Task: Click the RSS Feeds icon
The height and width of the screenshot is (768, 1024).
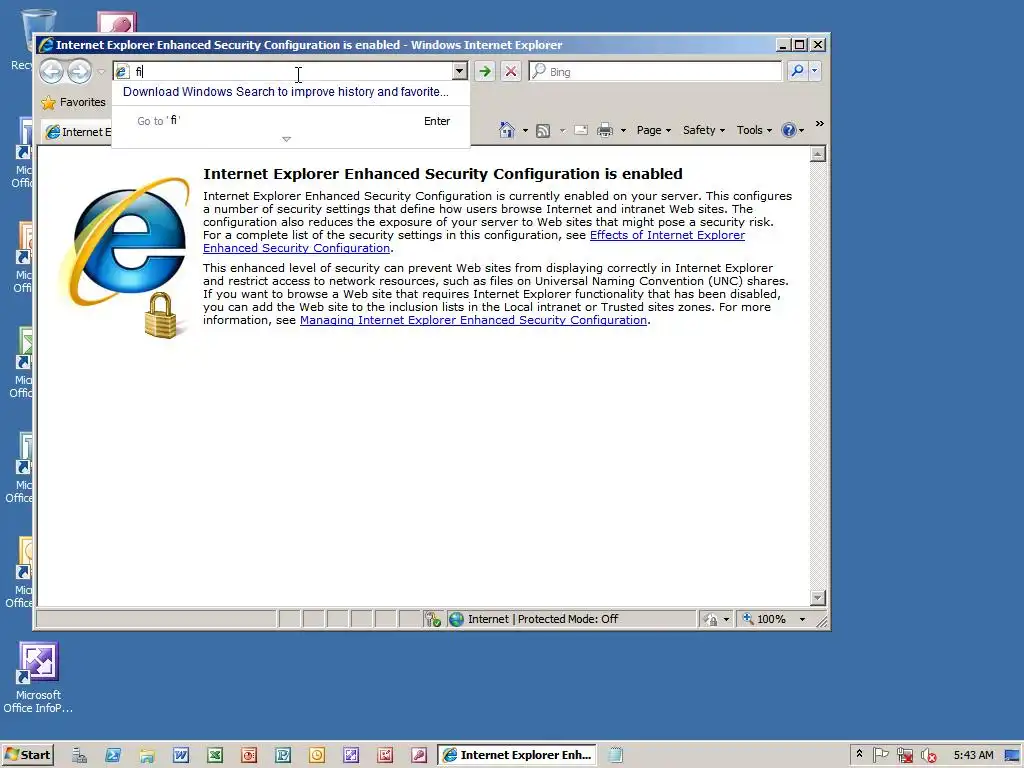Action: click(x=543, y=131)
